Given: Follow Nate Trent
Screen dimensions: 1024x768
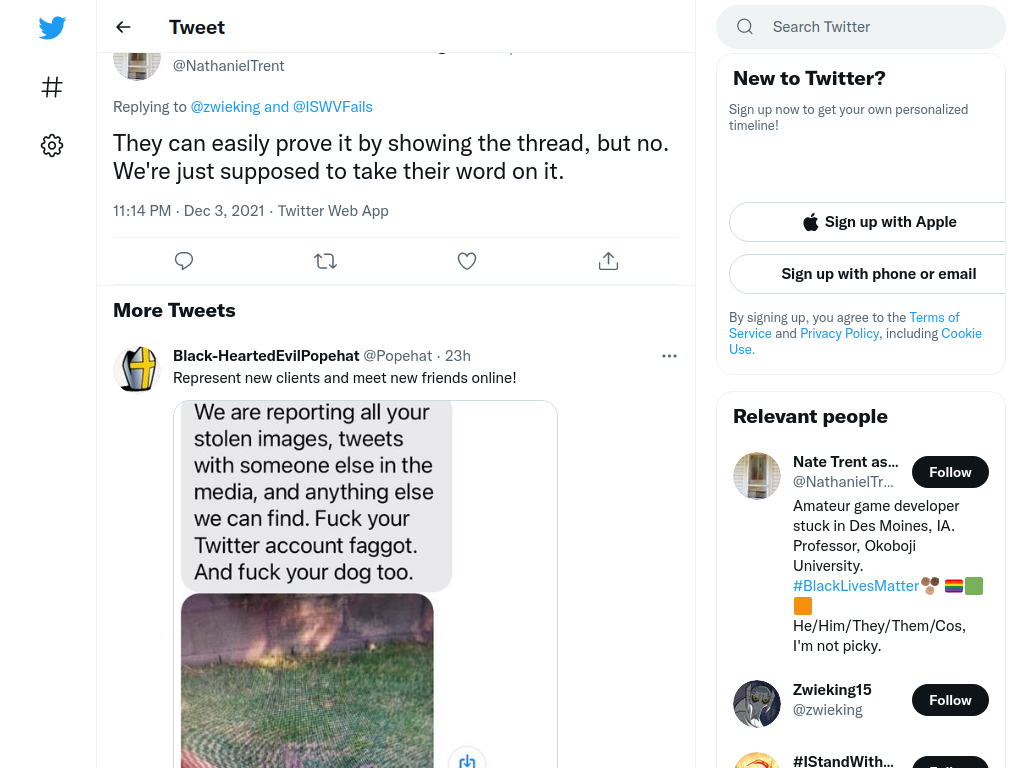Looking at the screenshot, I should click(950, 472).
